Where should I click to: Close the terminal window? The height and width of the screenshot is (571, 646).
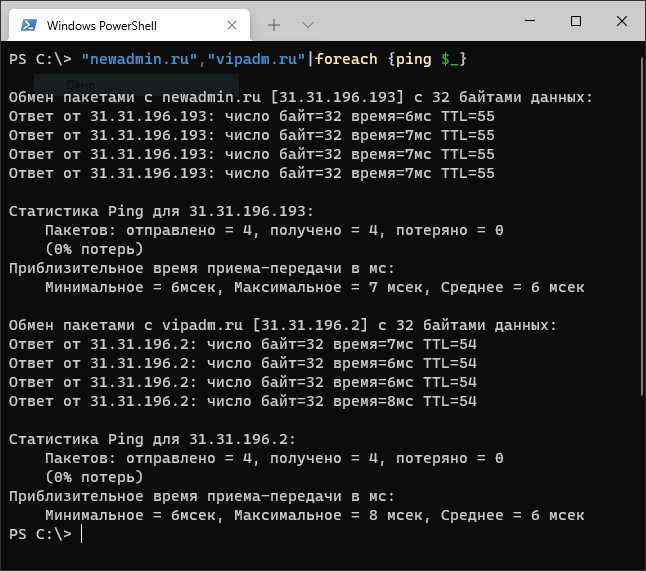click(622, 21)
